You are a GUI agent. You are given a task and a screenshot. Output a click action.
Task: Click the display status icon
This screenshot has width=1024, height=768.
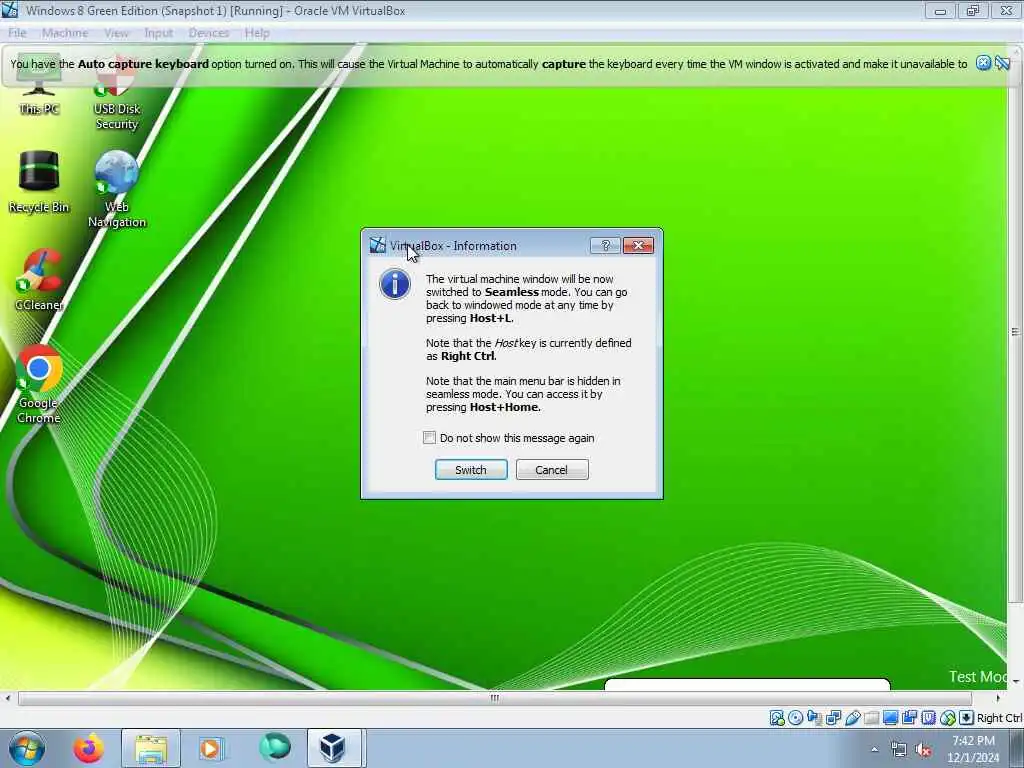pos(890,718)
